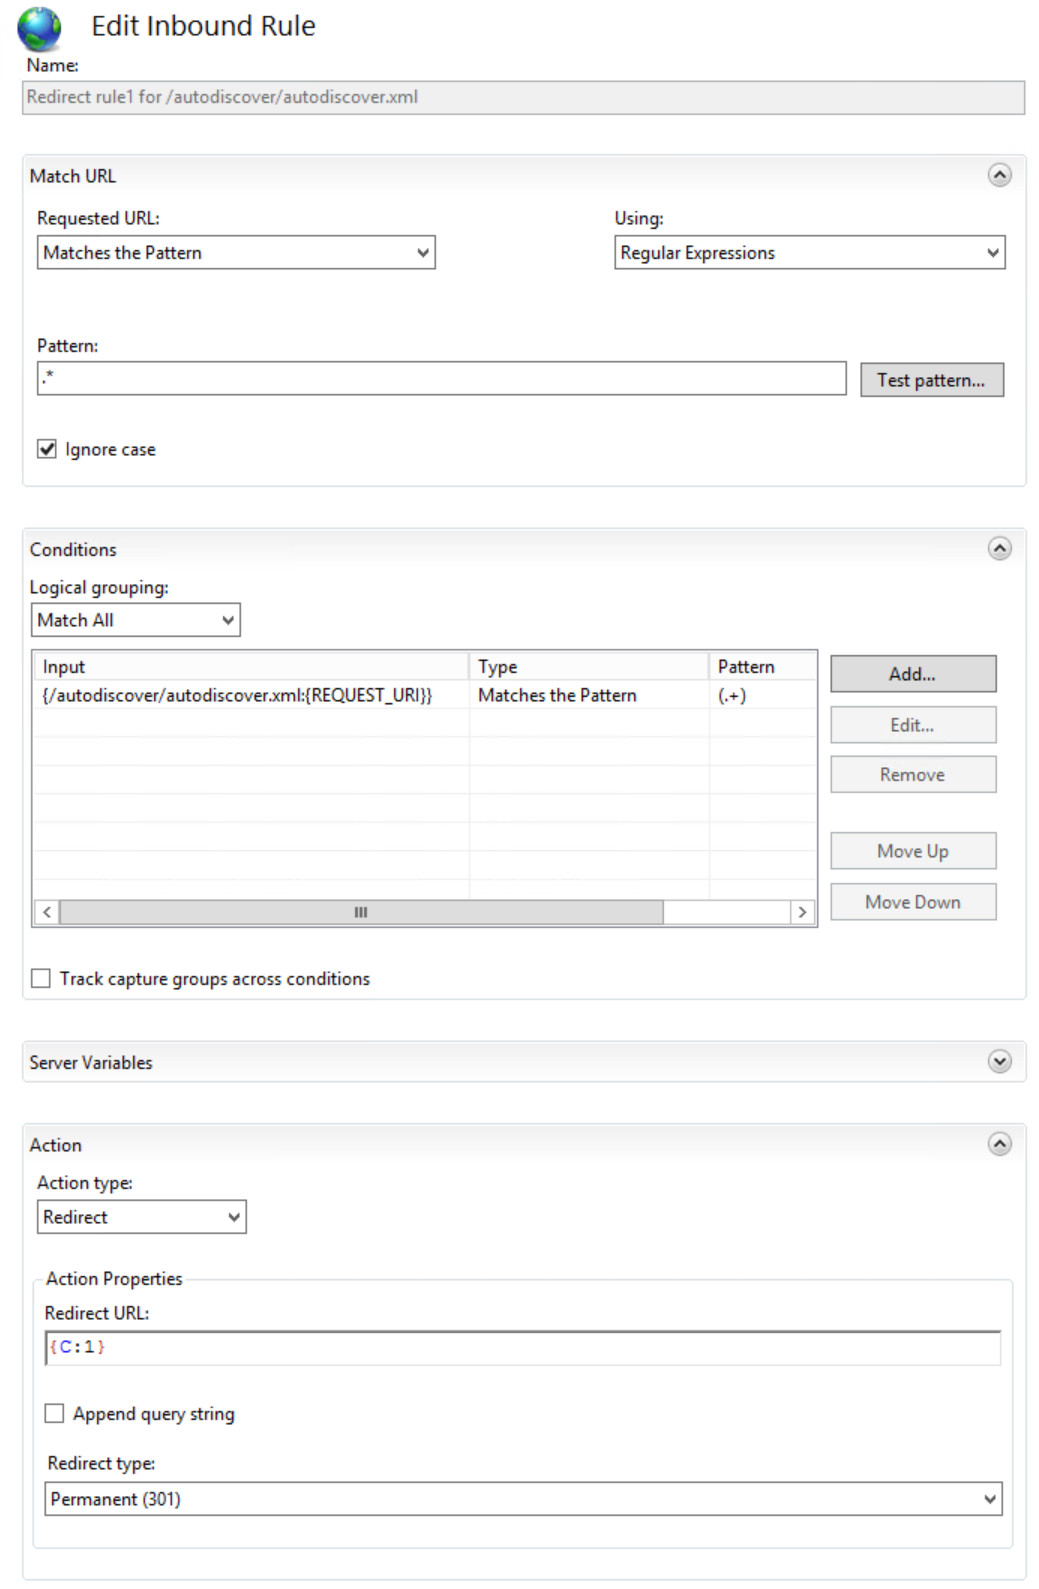The height and width of the screenshot is (1589, 1039).
Task: Open the Using Regular Expressions dropdown
Action: (809, 252)
